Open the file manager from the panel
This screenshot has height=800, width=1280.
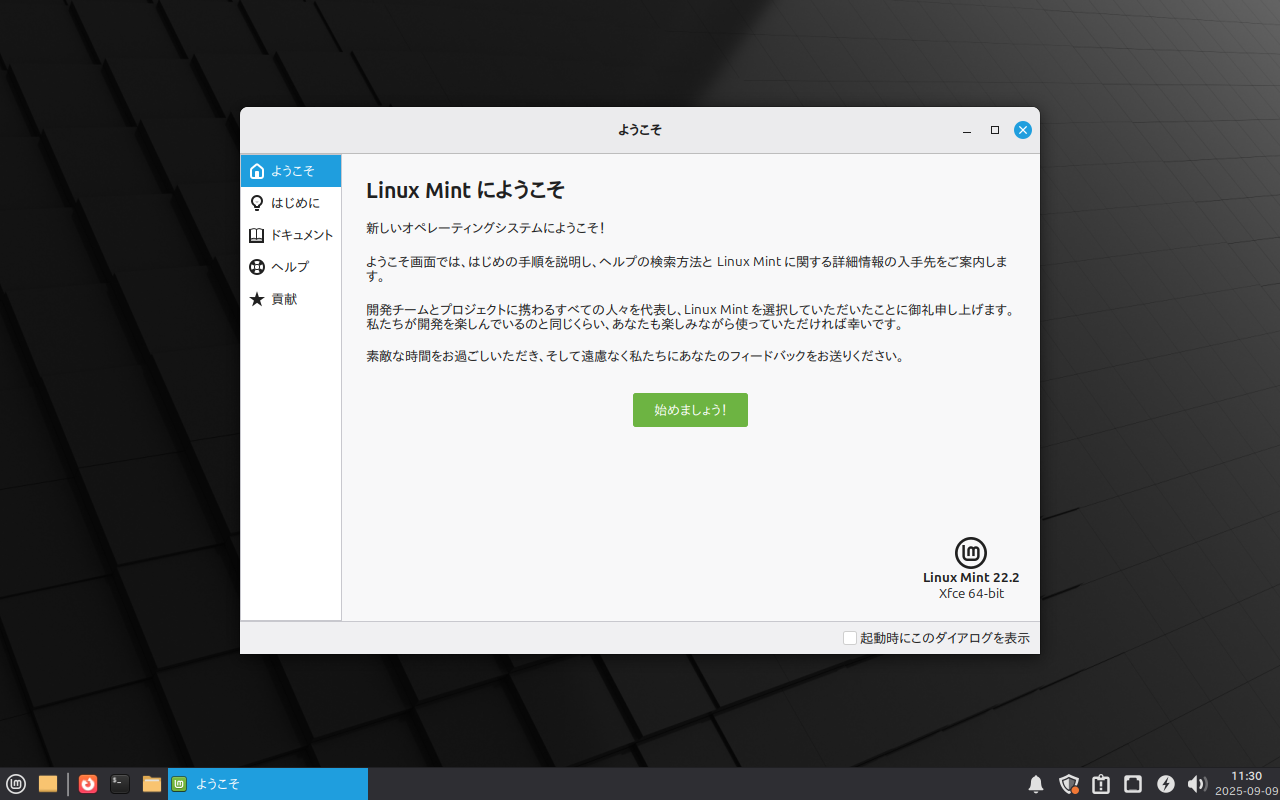[152, 784]
